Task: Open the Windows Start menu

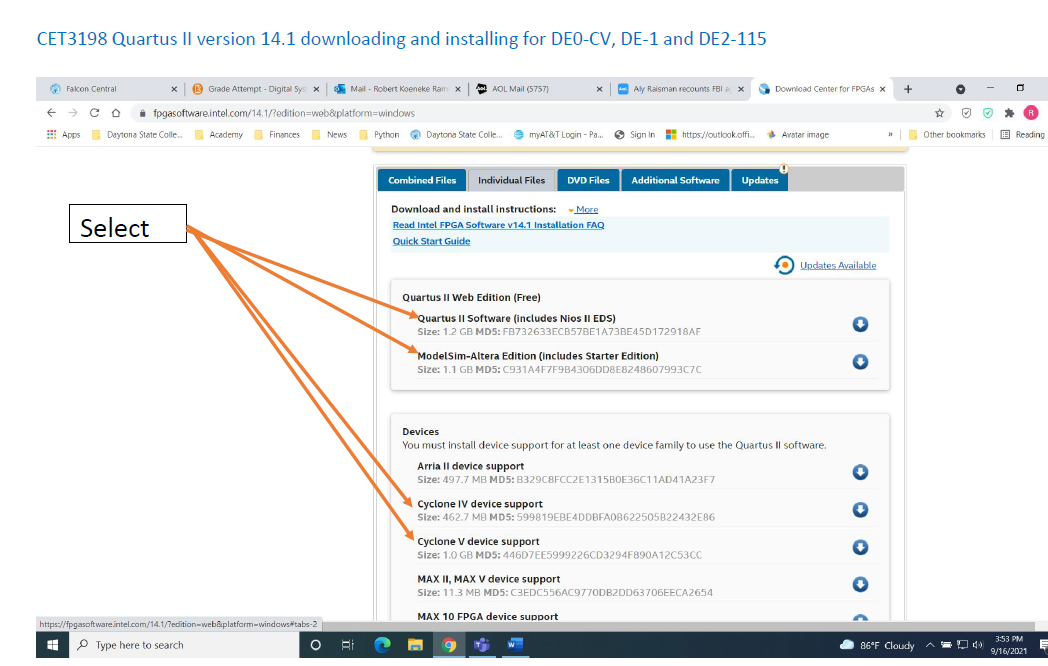Action: 52,645
